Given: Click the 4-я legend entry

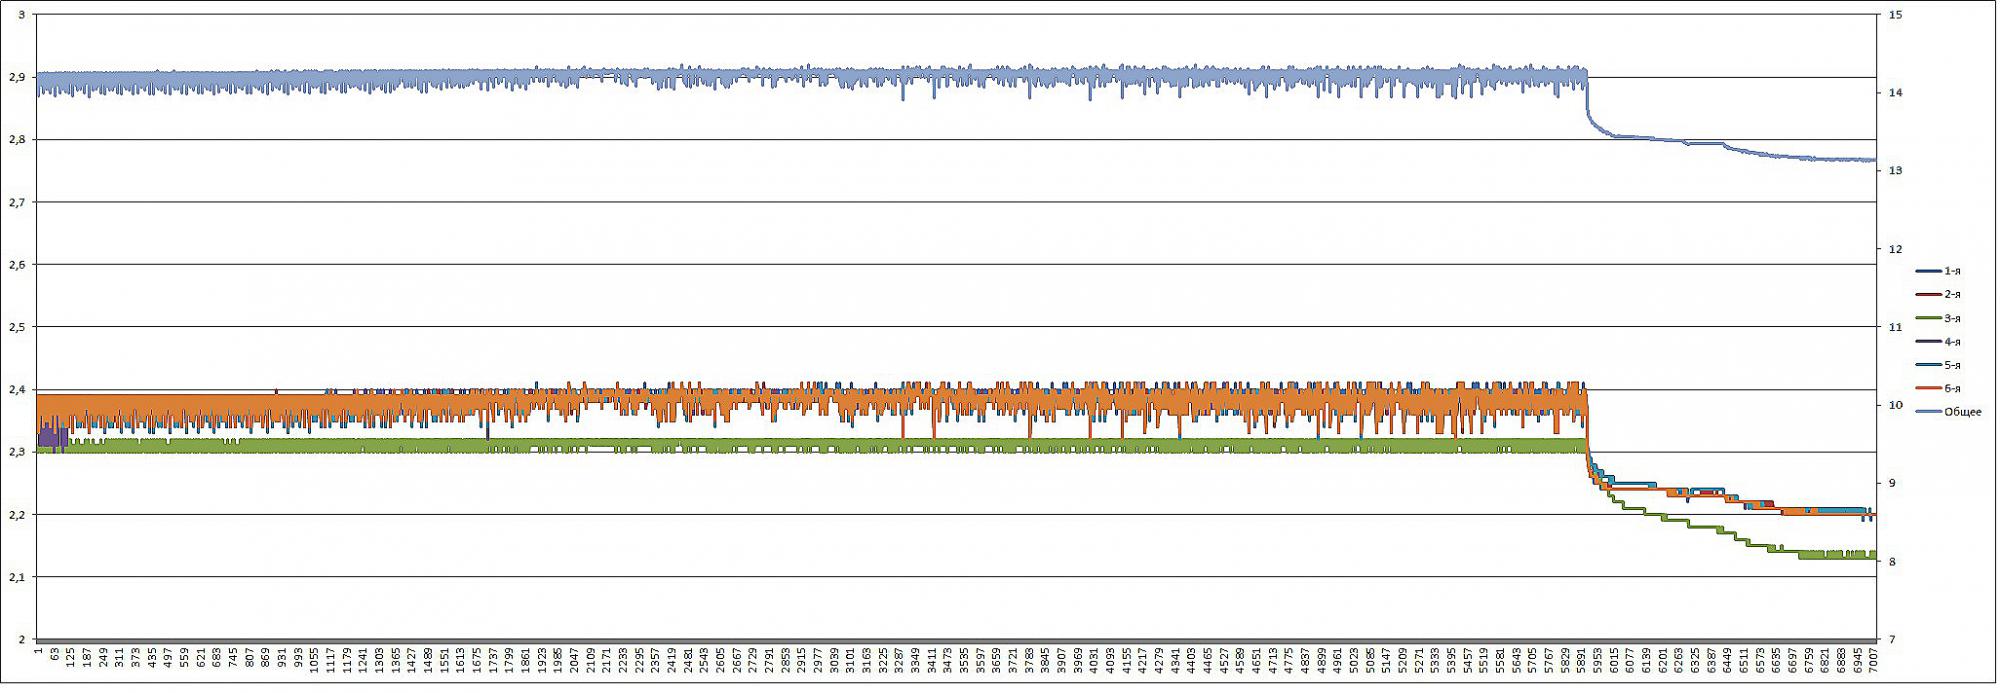Looking at the screenshot, I should tap(1951, 342).
